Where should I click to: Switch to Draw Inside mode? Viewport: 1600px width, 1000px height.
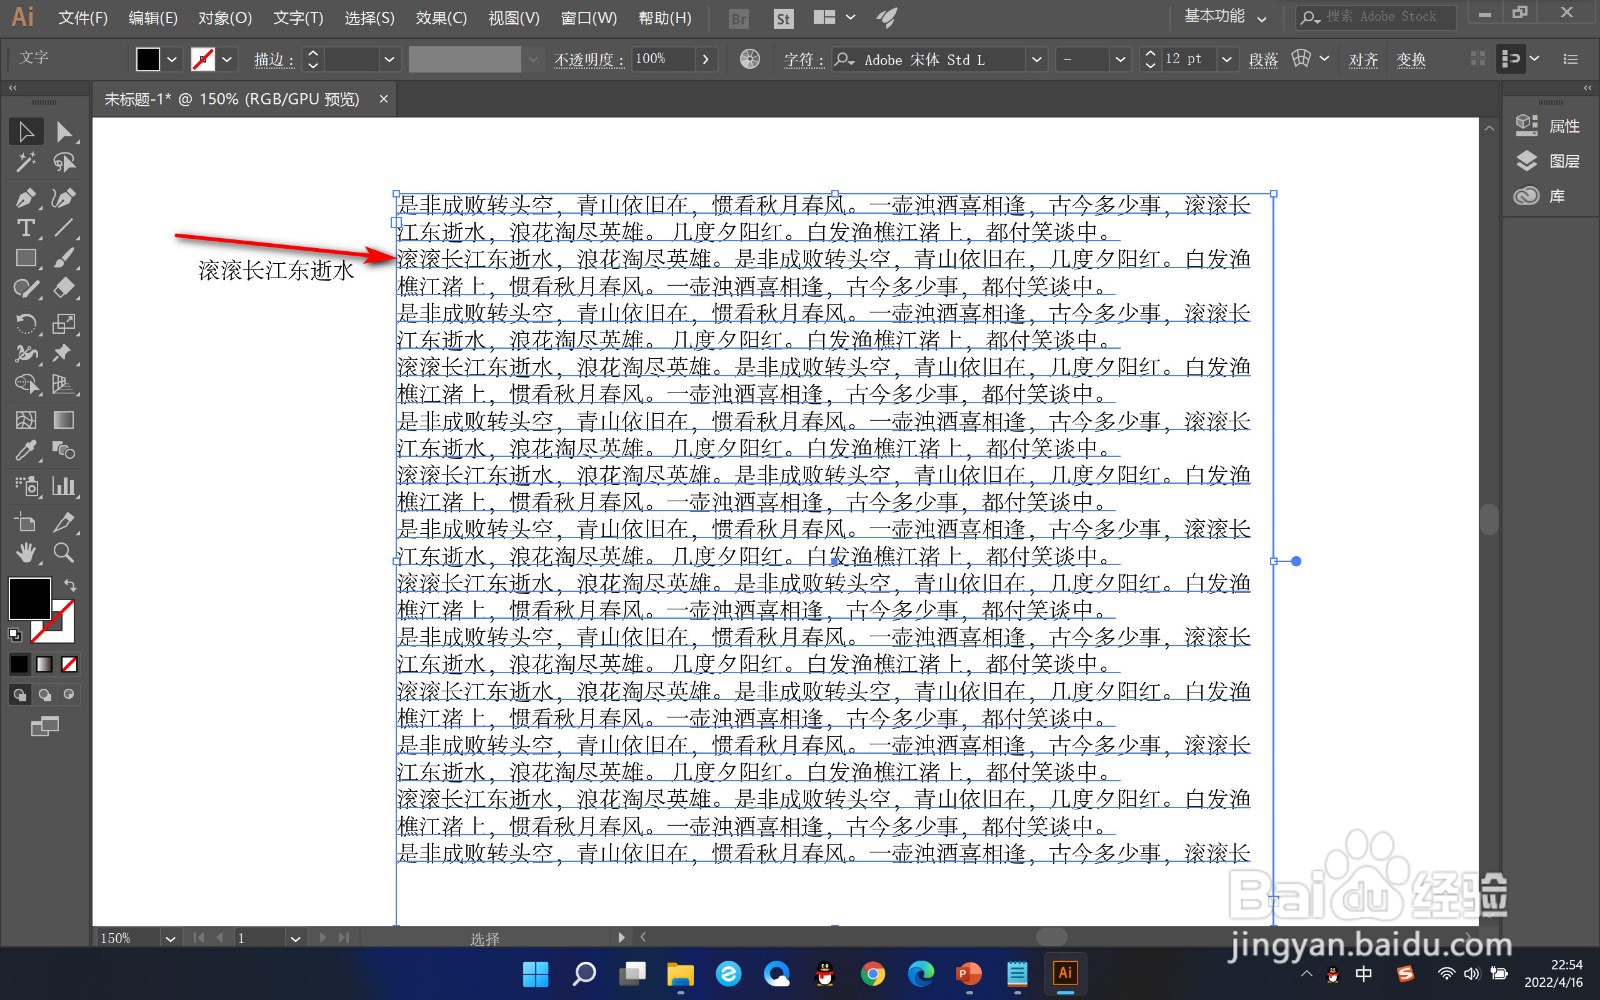[x=69, y=695]
